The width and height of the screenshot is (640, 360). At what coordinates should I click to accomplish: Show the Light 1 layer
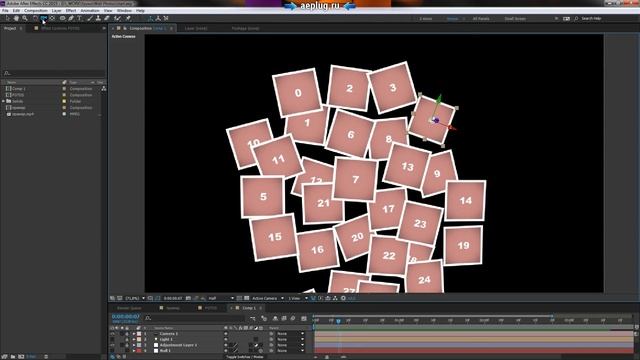point(112,340)
